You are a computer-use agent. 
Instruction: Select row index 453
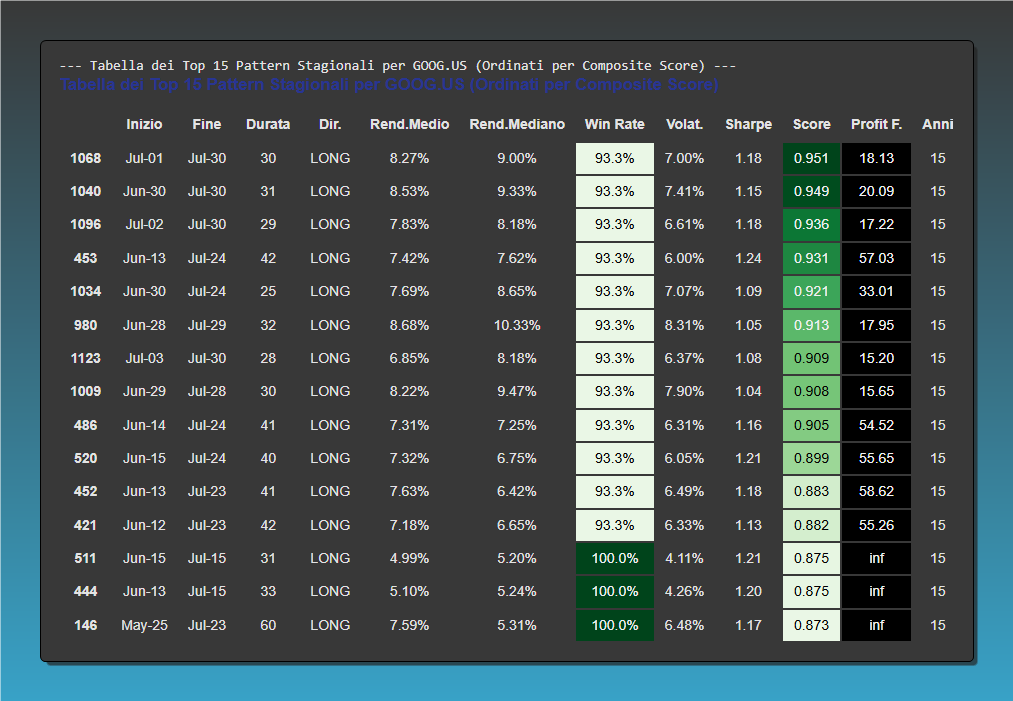point(85,258)
